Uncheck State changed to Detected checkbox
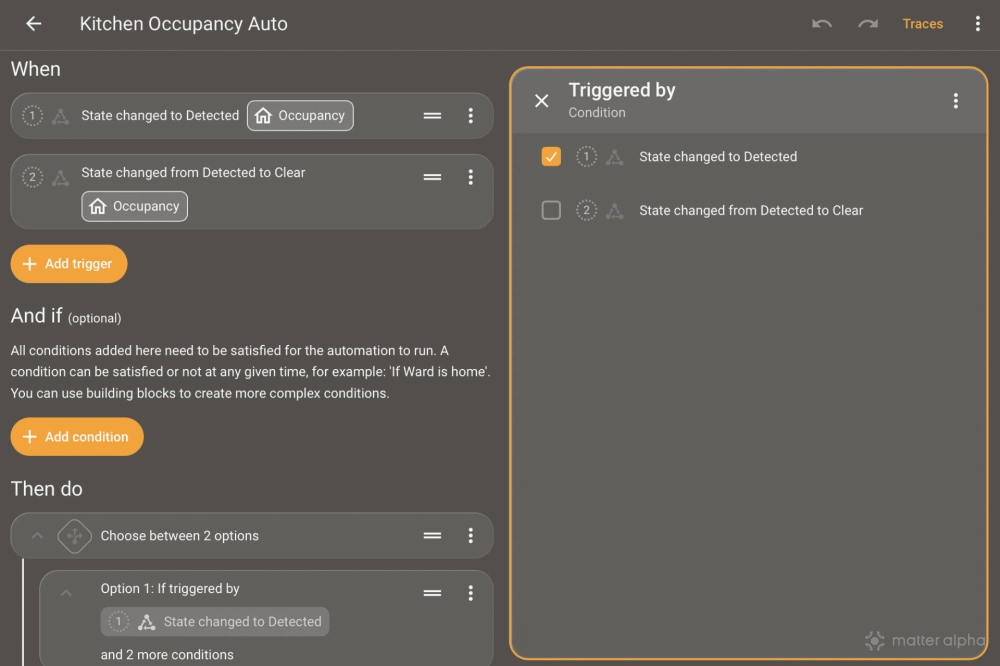The width and height of the screenshot is (1000, 666). [x=551, y=156]
